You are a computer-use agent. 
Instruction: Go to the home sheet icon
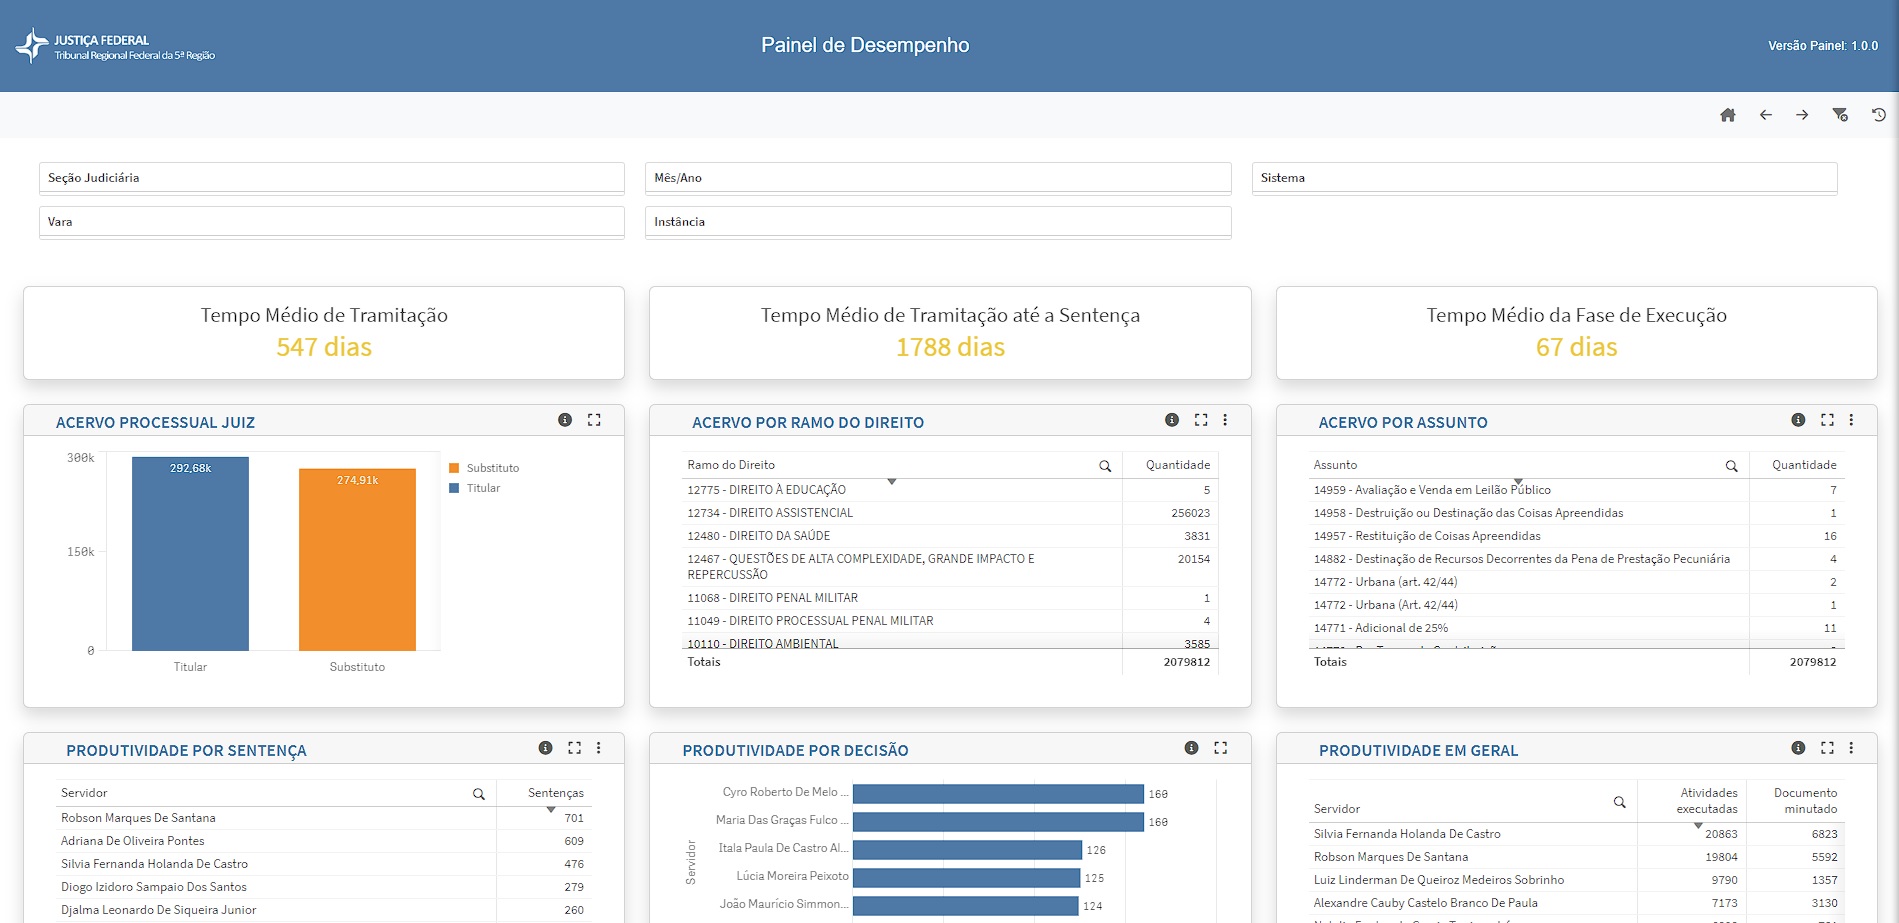(1727, 115)
